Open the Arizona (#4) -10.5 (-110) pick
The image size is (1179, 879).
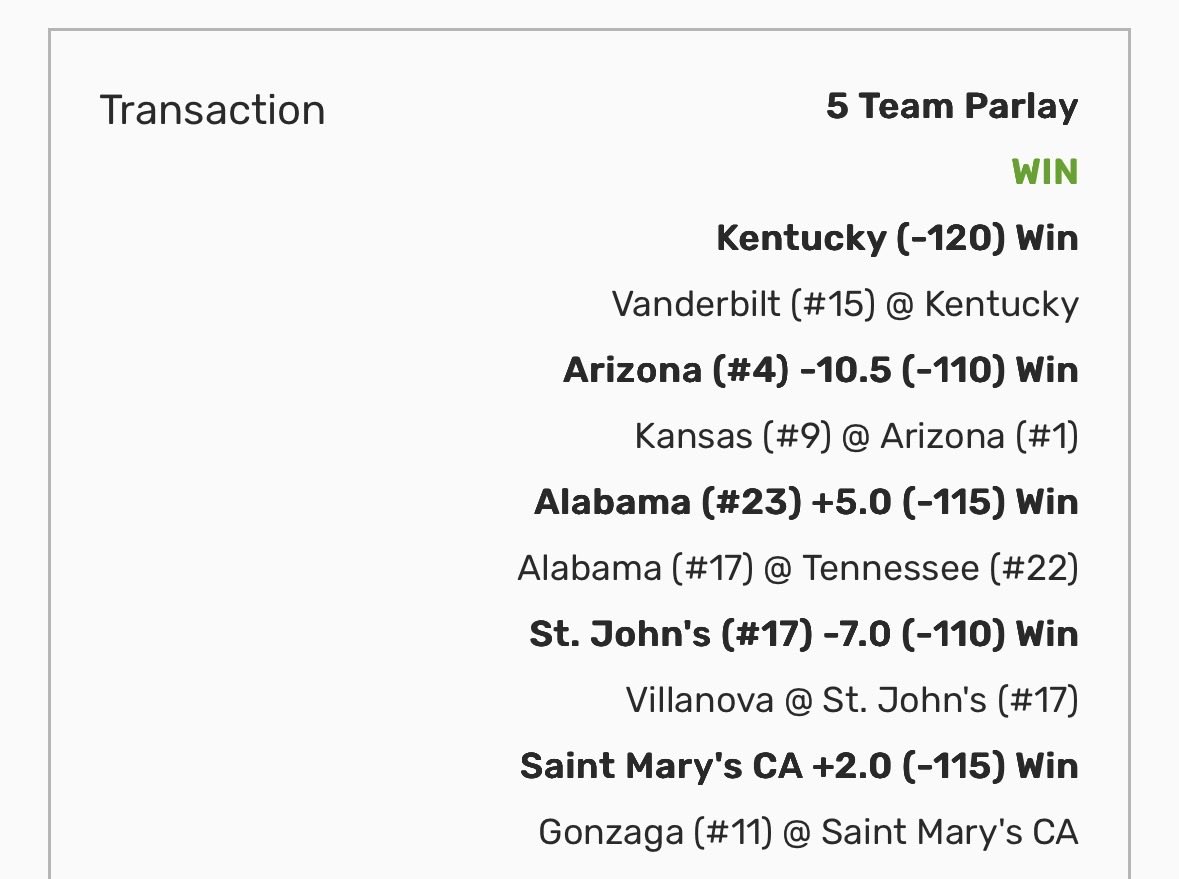(821, 370)
